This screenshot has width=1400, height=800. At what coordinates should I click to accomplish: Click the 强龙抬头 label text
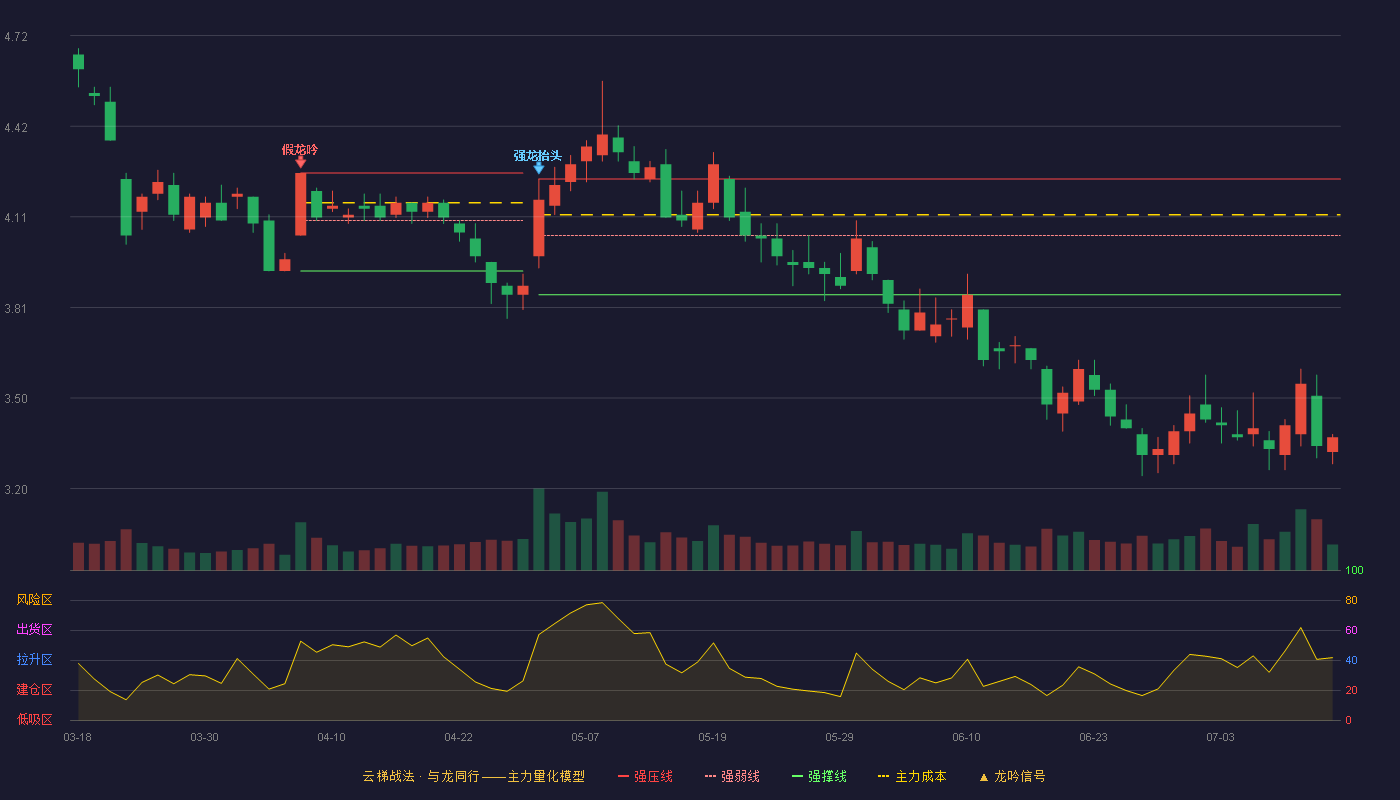tap(538, 155)
